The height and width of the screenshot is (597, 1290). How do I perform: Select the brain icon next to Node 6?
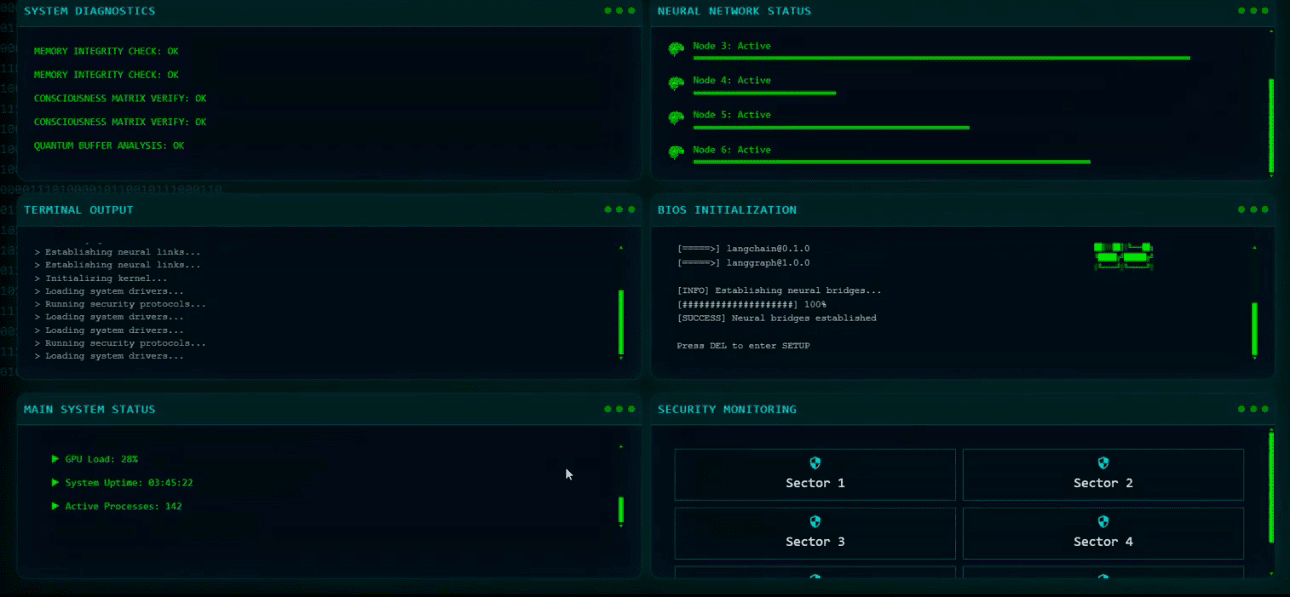676,153
